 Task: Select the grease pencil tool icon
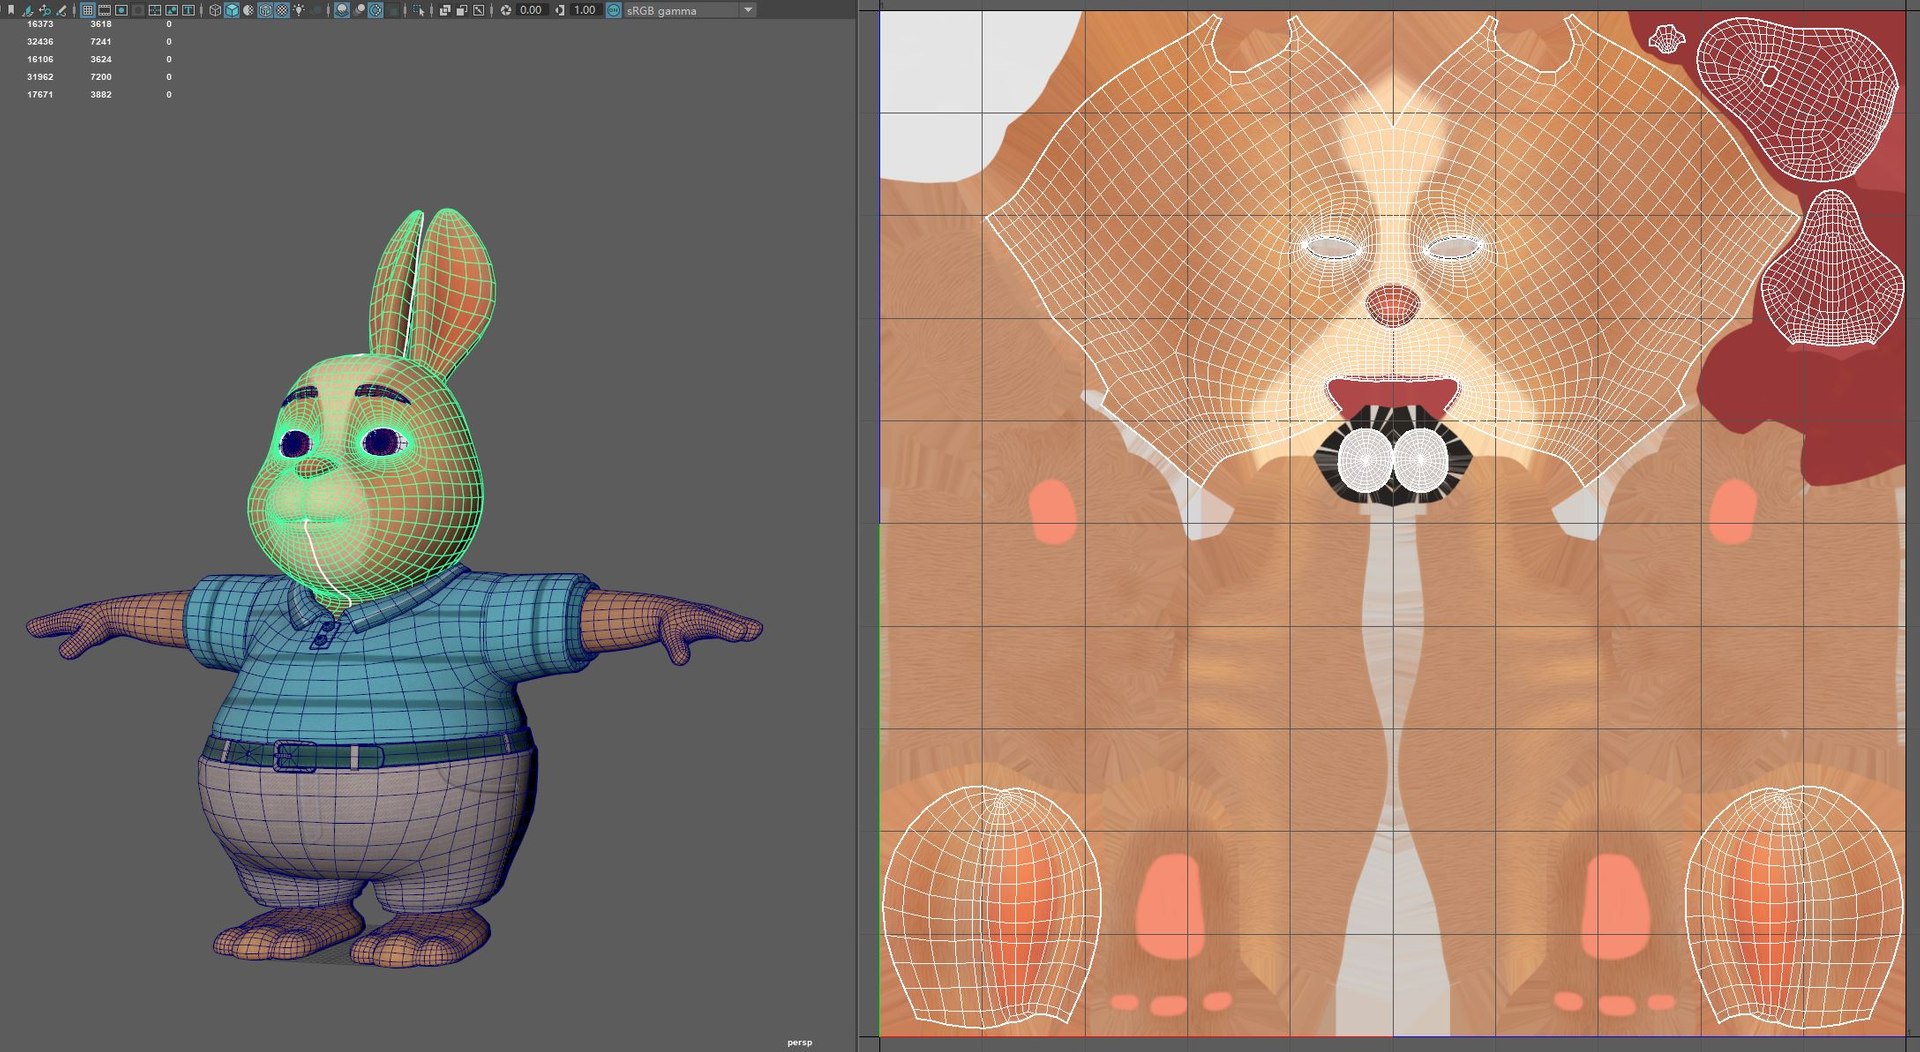coord(61,10)
